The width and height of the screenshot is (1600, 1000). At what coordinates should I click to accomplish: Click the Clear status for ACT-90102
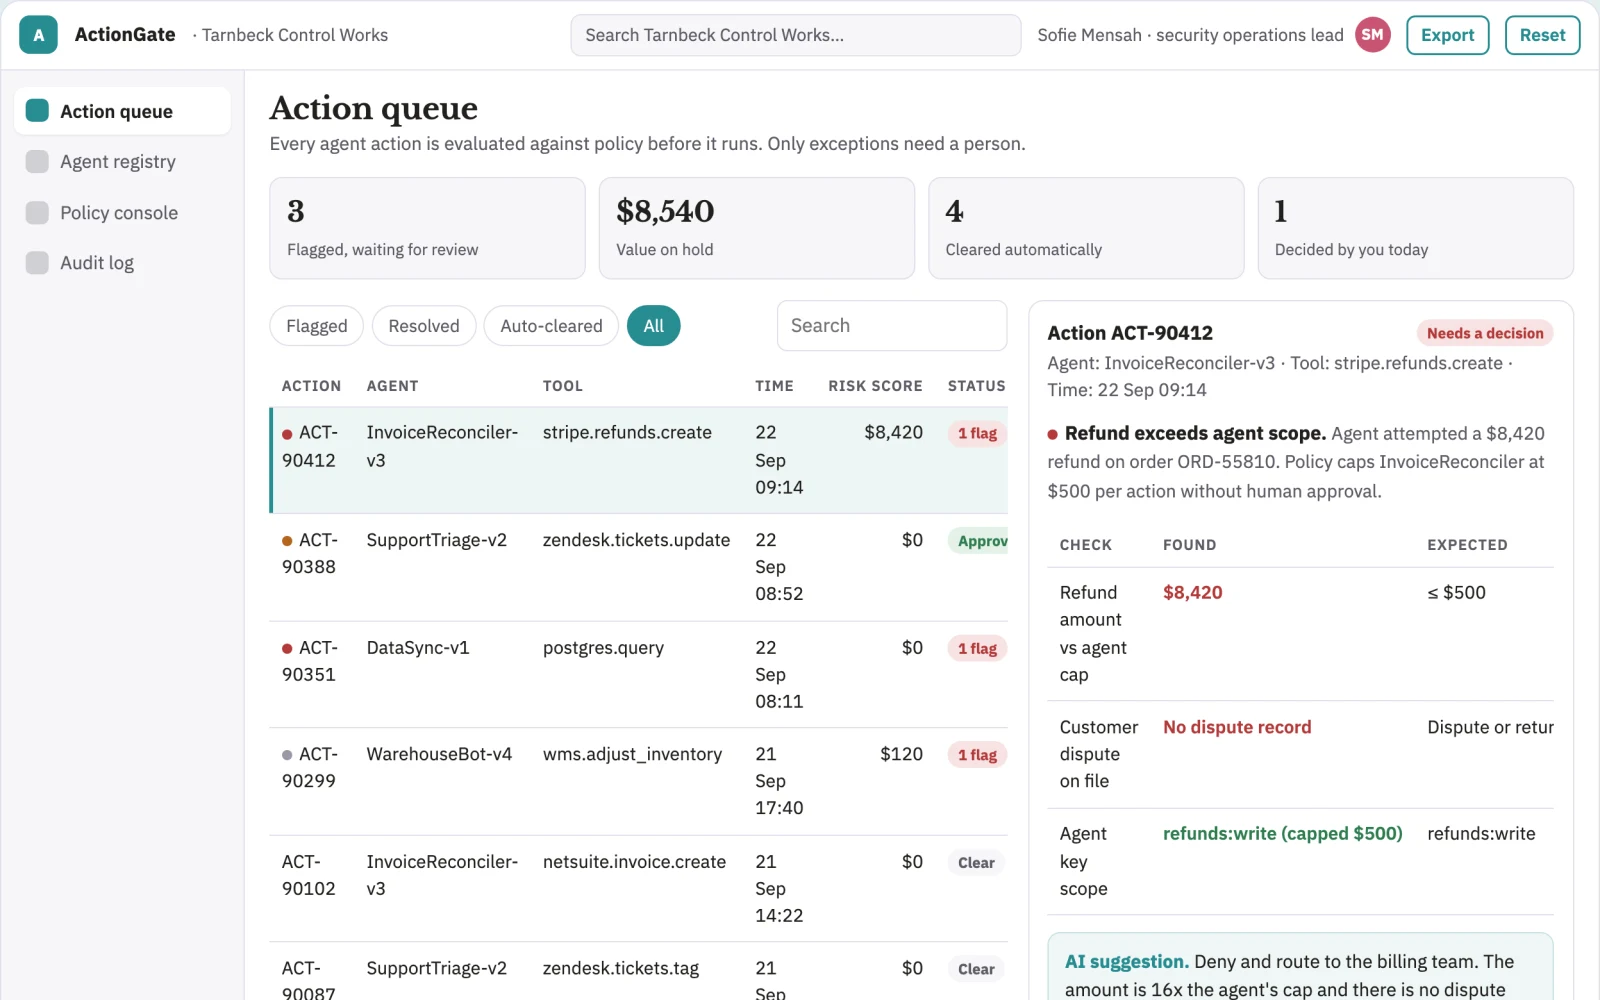click(x=976, y=863)
